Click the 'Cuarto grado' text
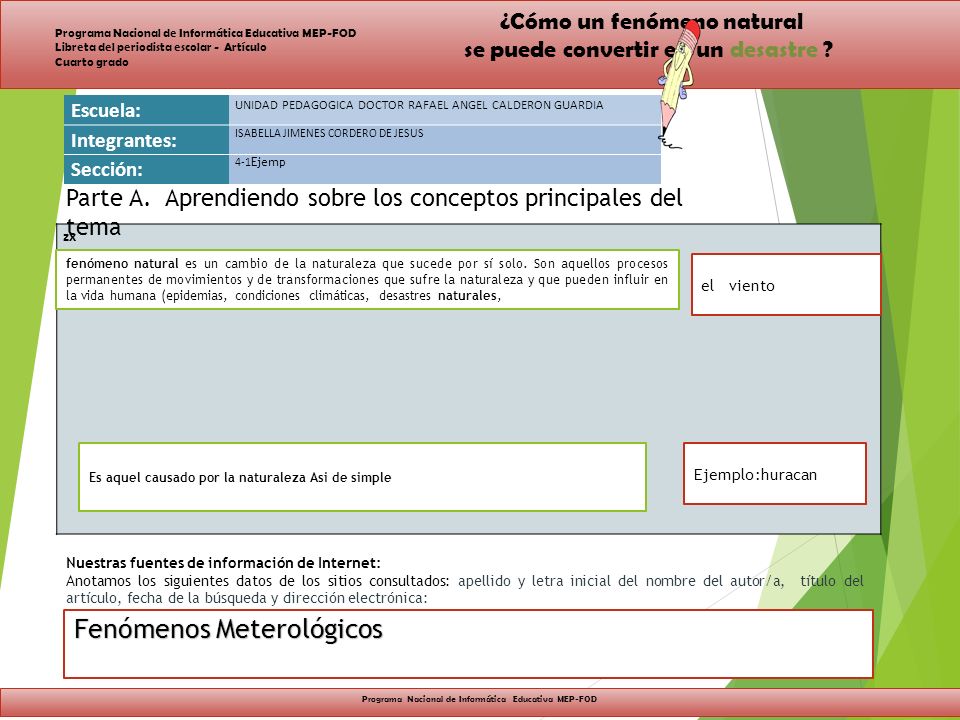Screen dimensions: 960x720 tap(92, 62)
